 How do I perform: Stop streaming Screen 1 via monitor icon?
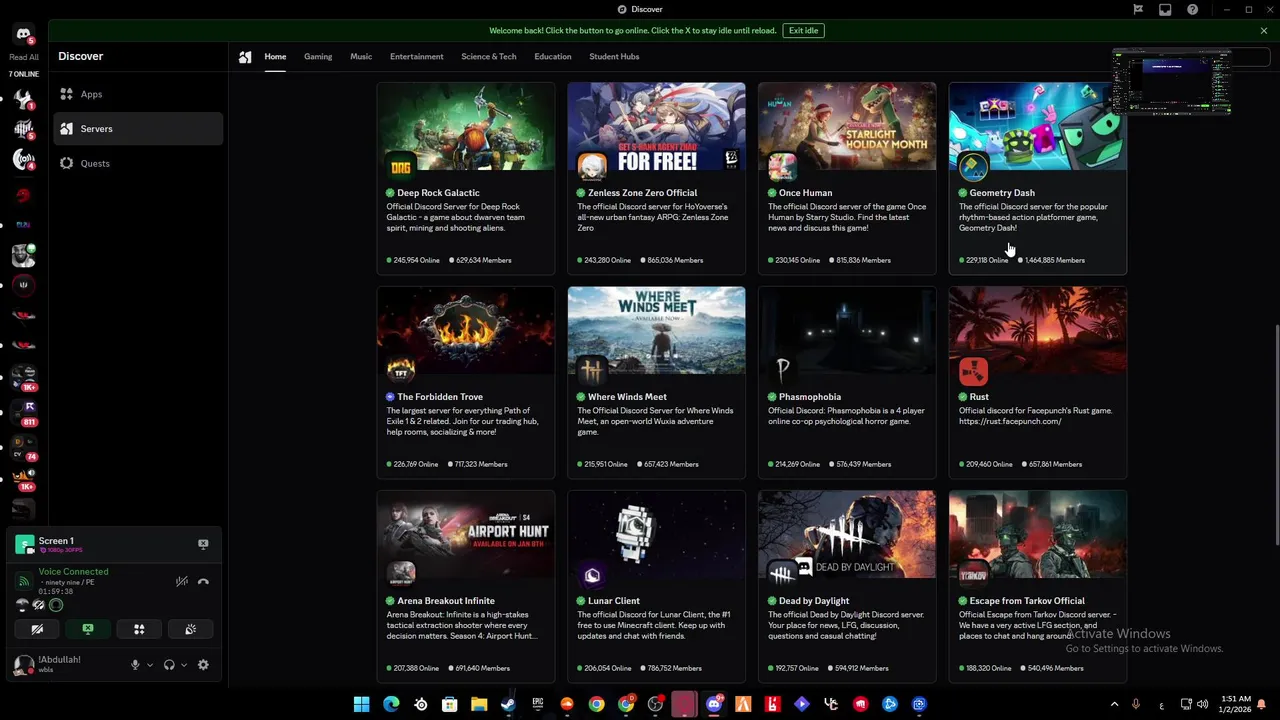[203, 544]
